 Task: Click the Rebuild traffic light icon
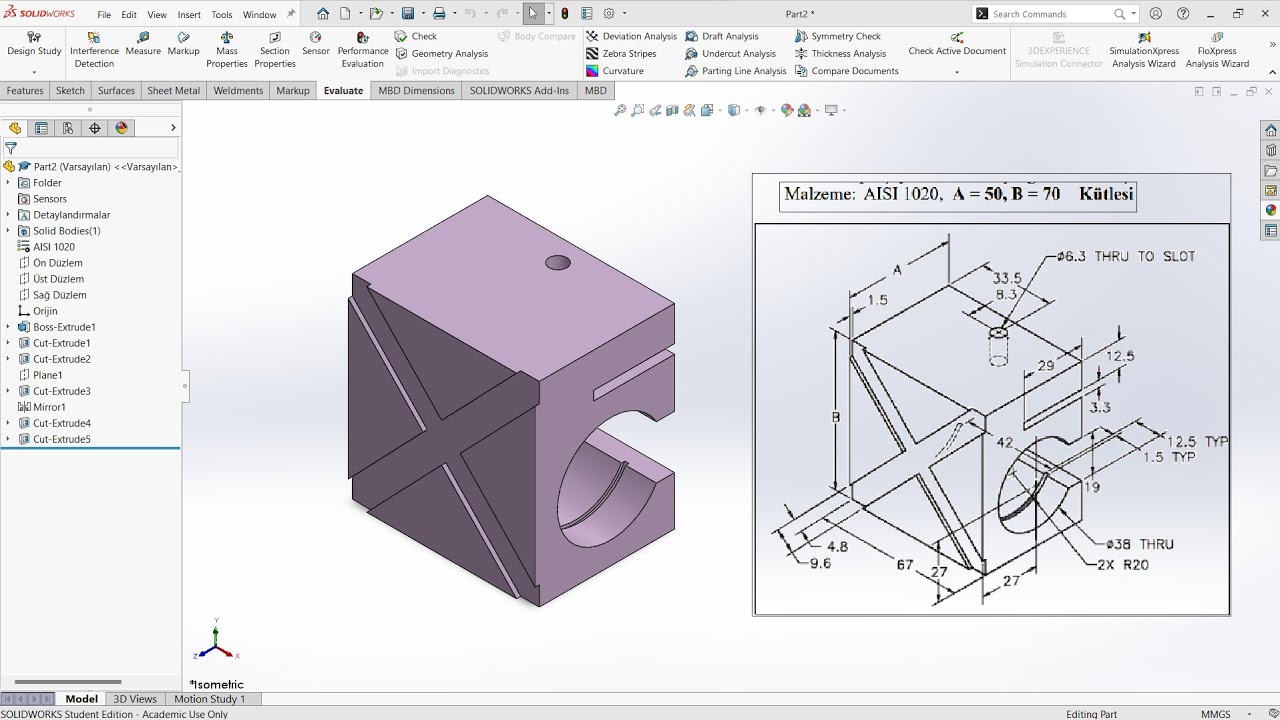coord(565,14)
